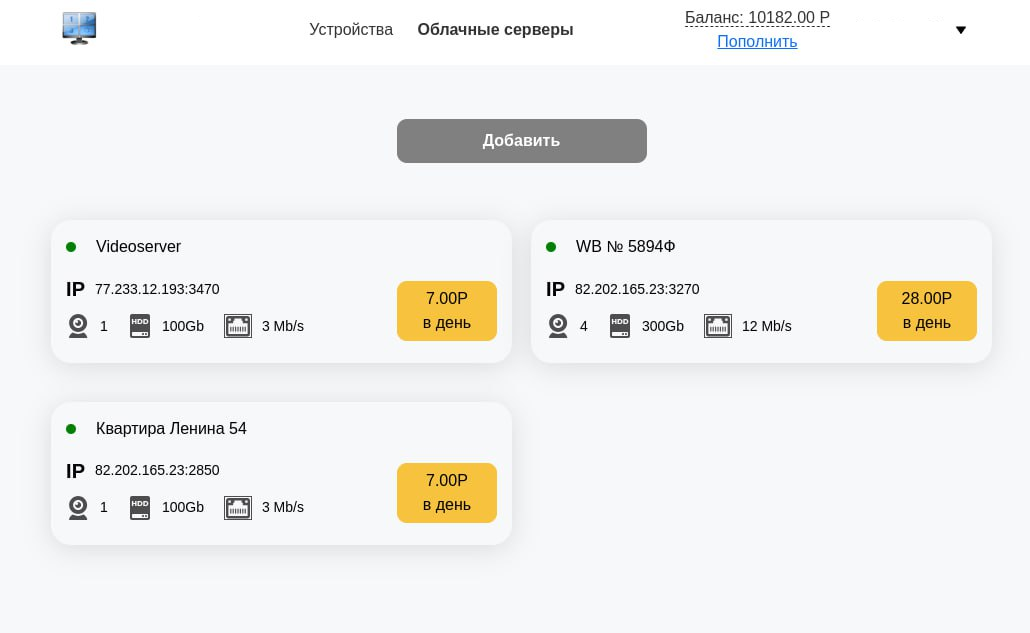Click the 28.00Р в день price badge
The height and width of the screenshot is (633, 1030).
pyautogui.click(x=926, y=311)
